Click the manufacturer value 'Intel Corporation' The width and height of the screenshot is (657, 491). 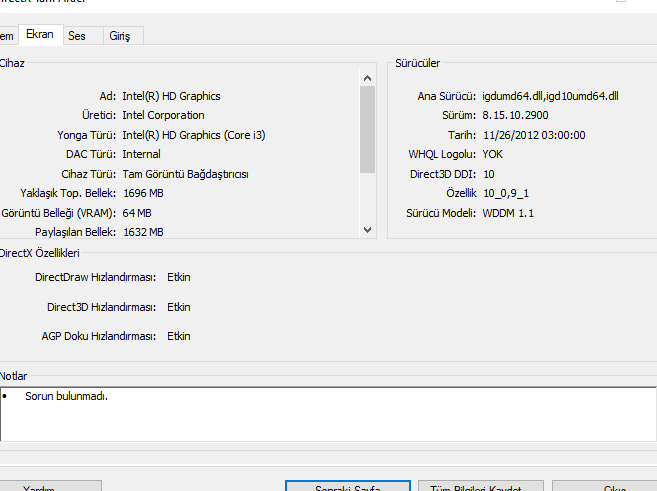click(x=163, y=115)
